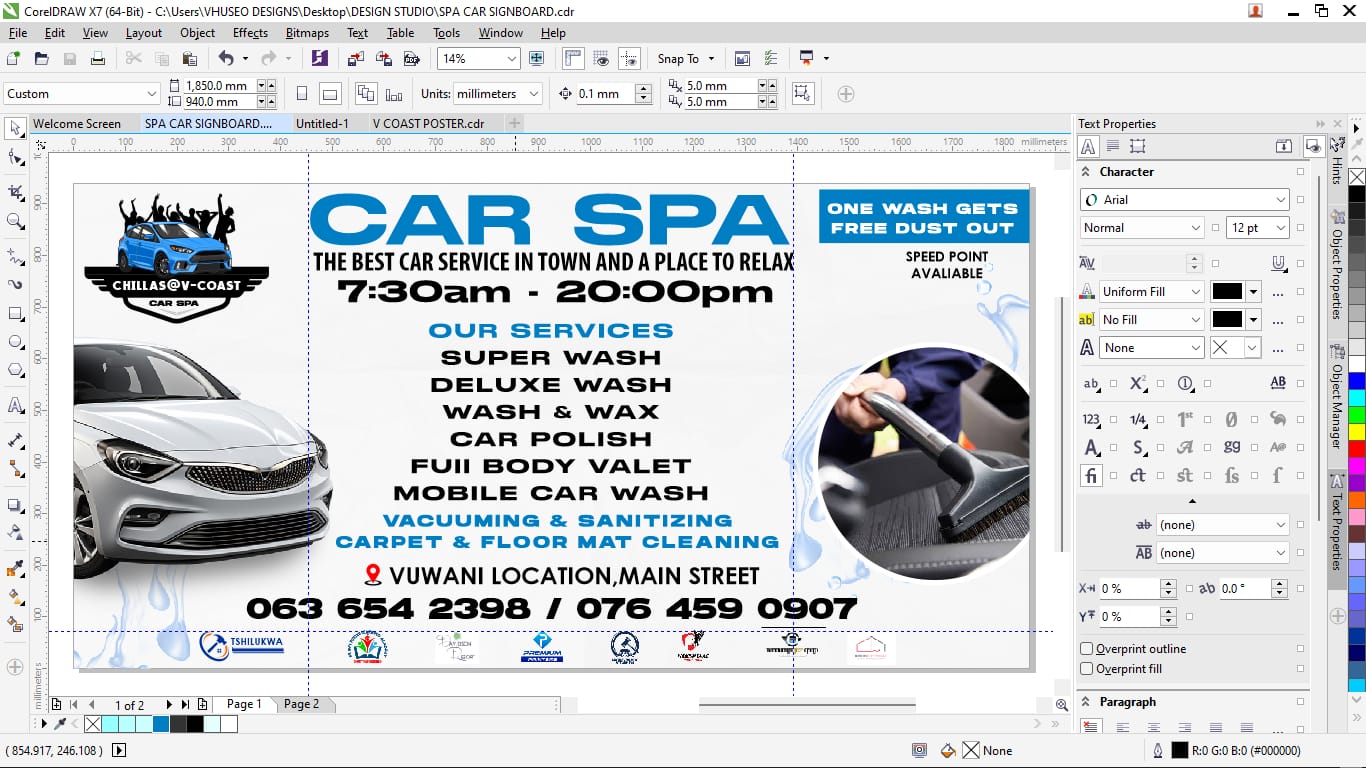This screenshot has height=768, width=1366.
Task: Open the Effects menu
Action: pos(250,33)
